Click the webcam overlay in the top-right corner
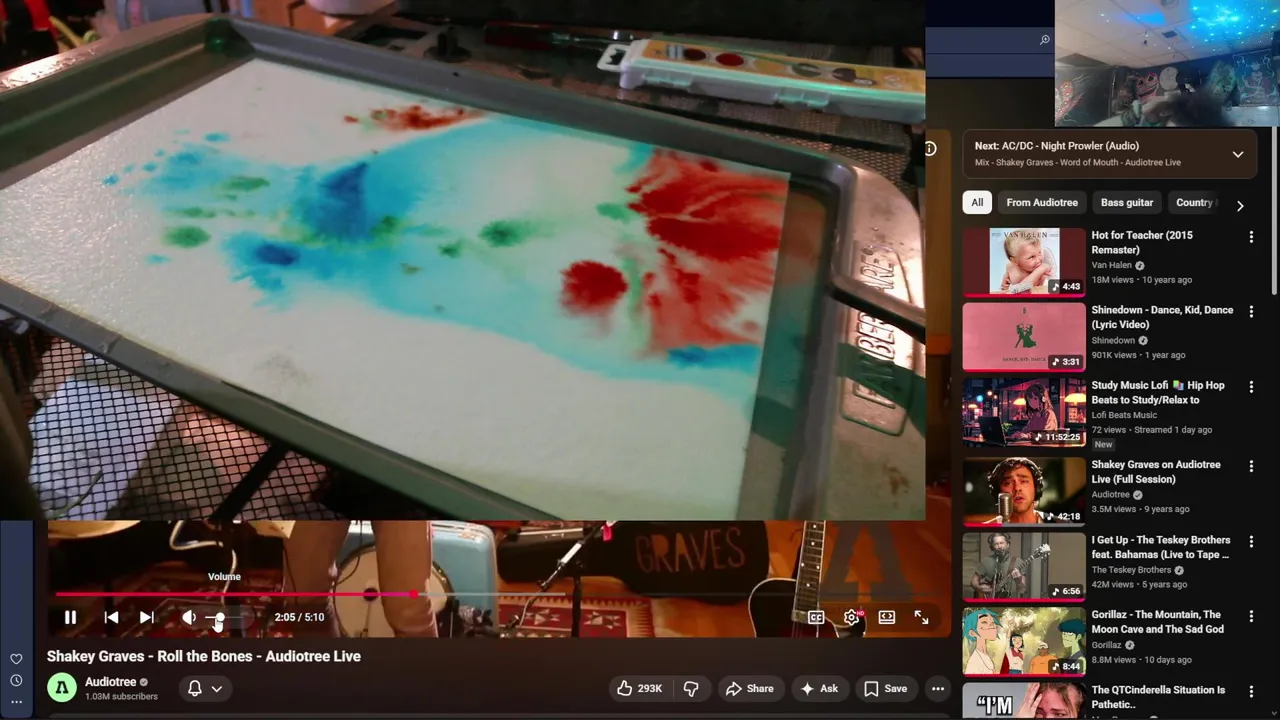Screen dimensions: 1280x720 pyautogui.click(x=1167, y=63)
